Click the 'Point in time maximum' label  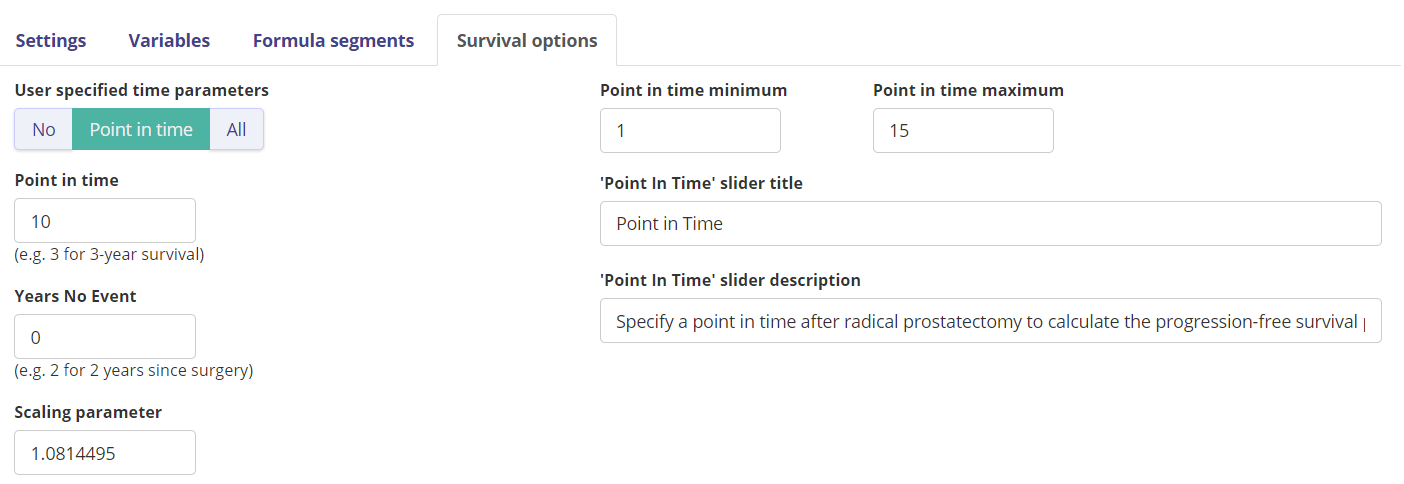[968, 90]
